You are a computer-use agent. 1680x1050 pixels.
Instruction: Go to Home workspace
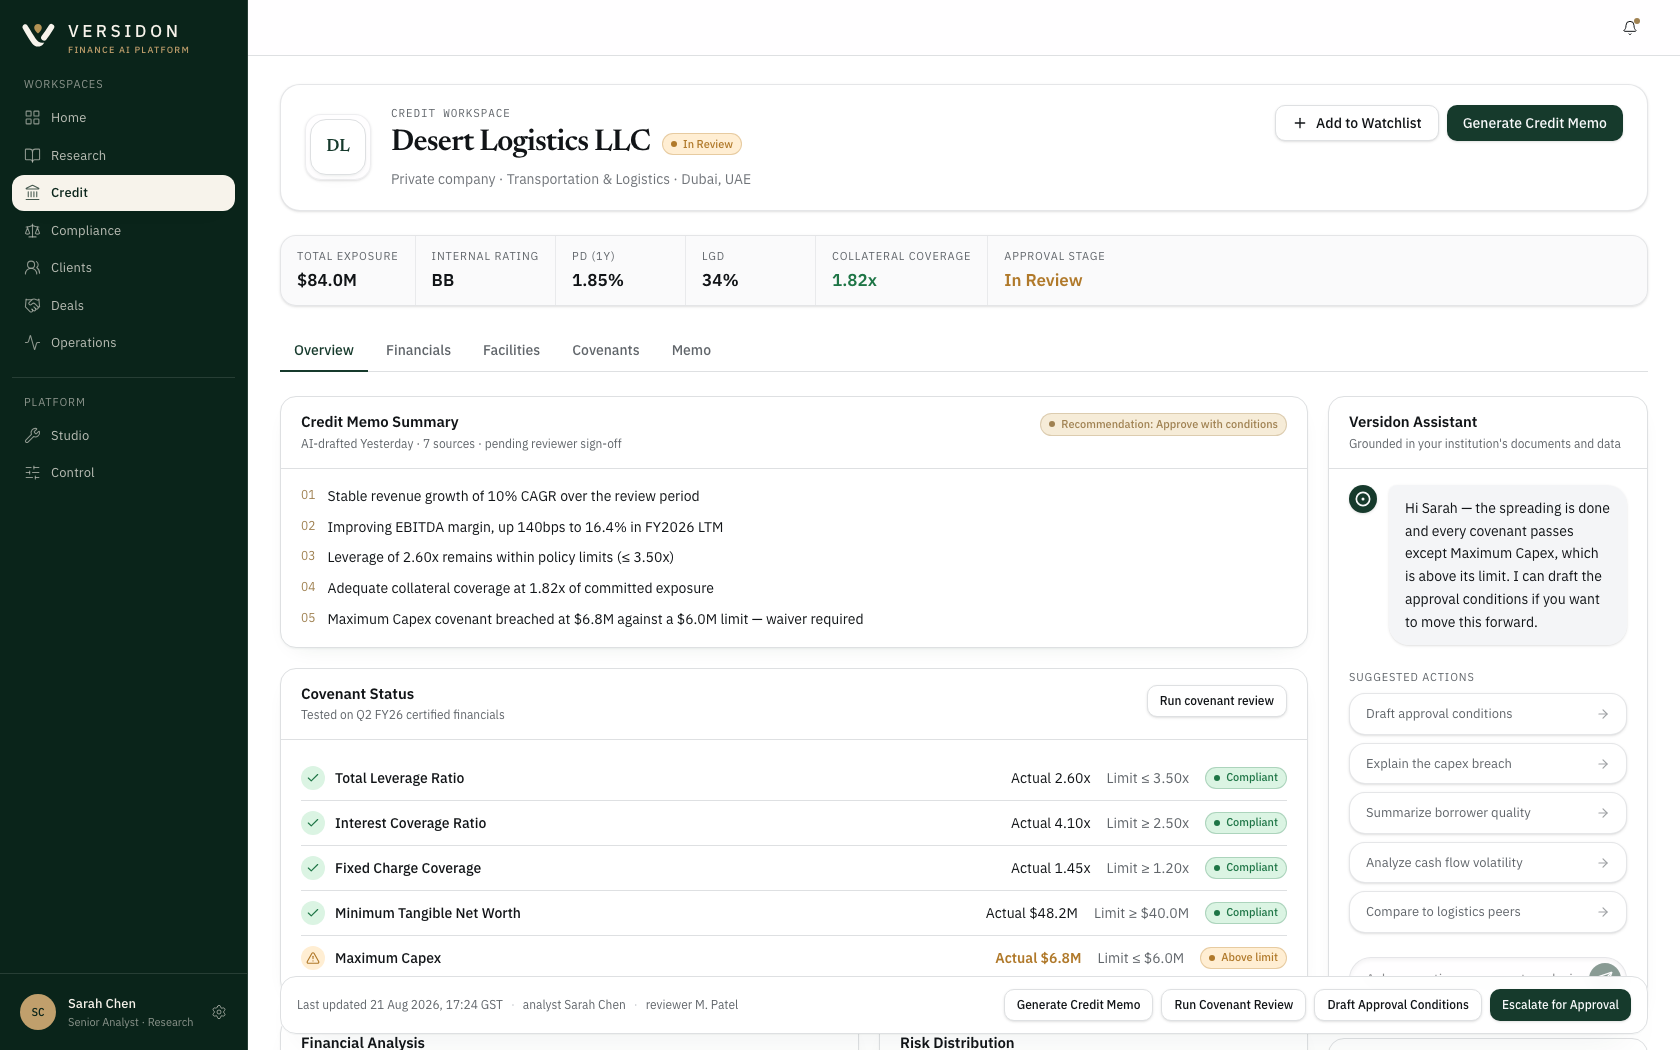click(x=123, y=118)
